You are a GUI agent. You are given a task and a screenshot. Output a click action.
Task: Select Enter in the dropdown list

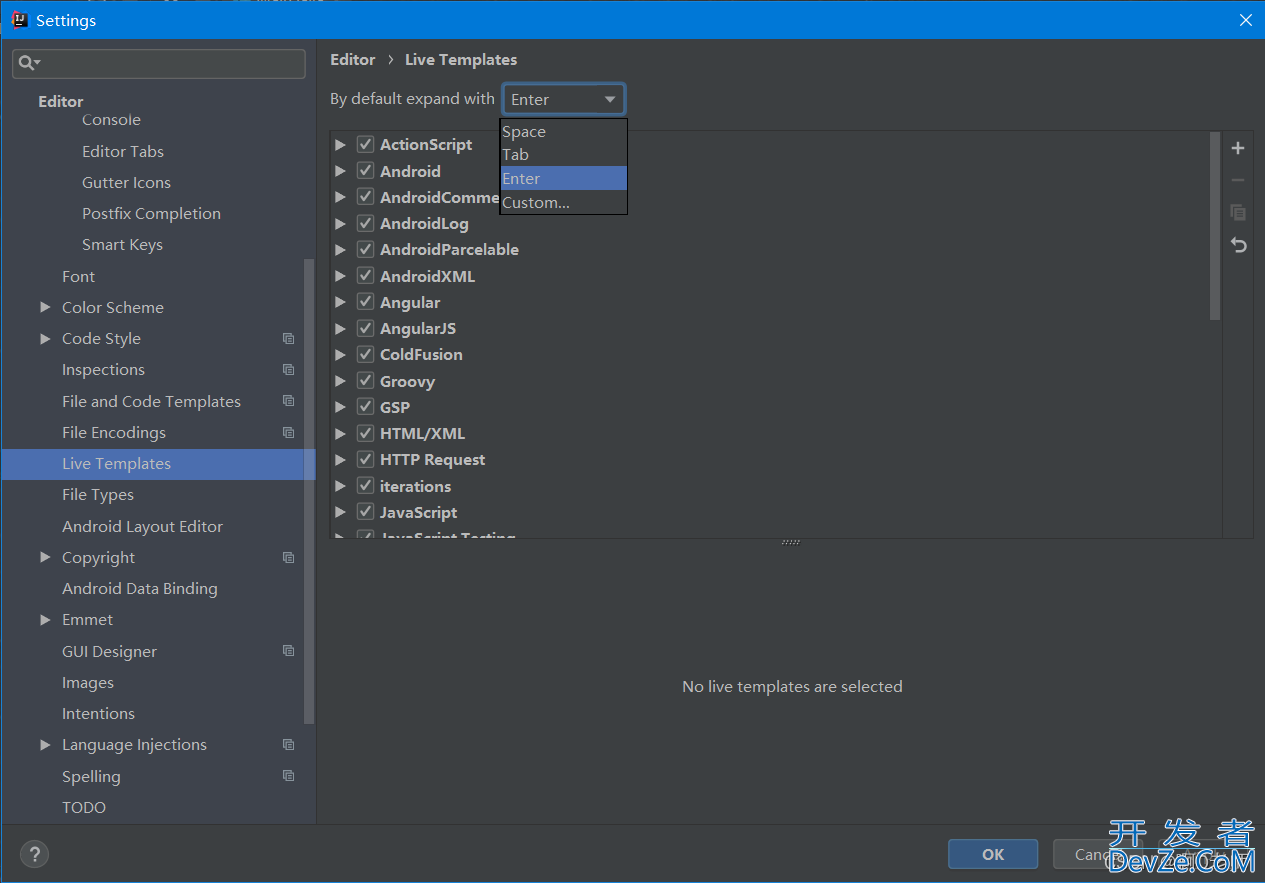(x=563, y=178)
